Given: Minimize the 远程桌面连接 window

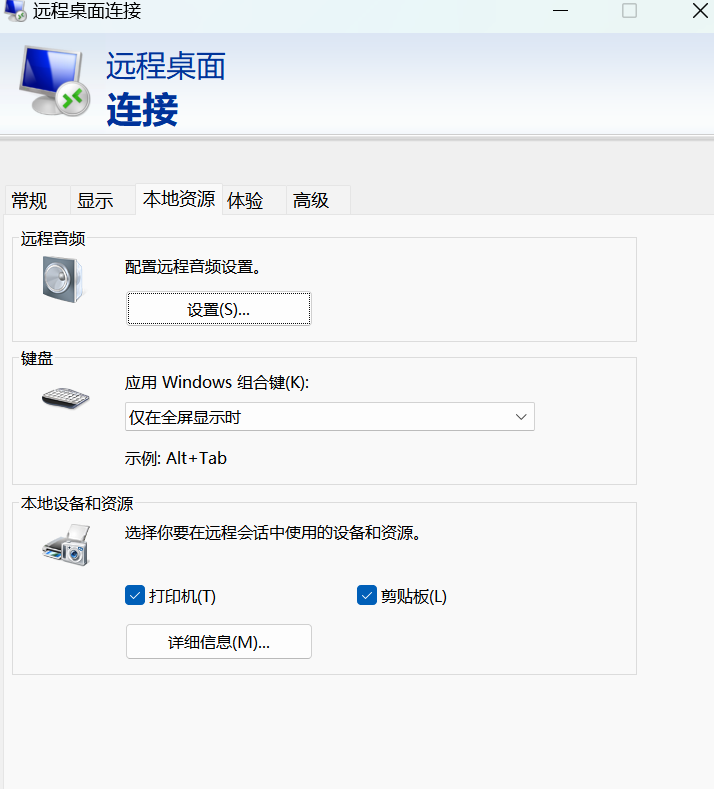Looking at the screenshot, I should point(560,11).
